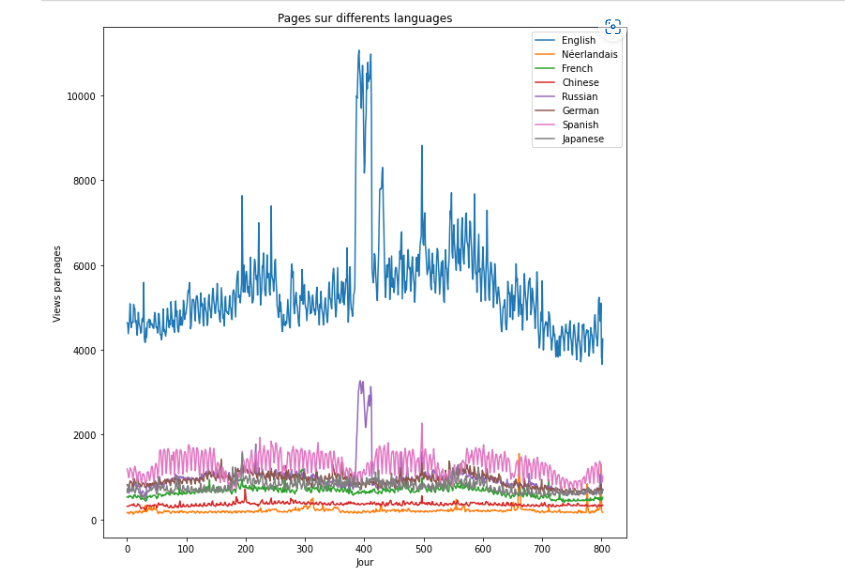This screenshot has width=845, height=568.
Task: Click the 400 tick label on x-axis
Action: click(x=364, y=549)
